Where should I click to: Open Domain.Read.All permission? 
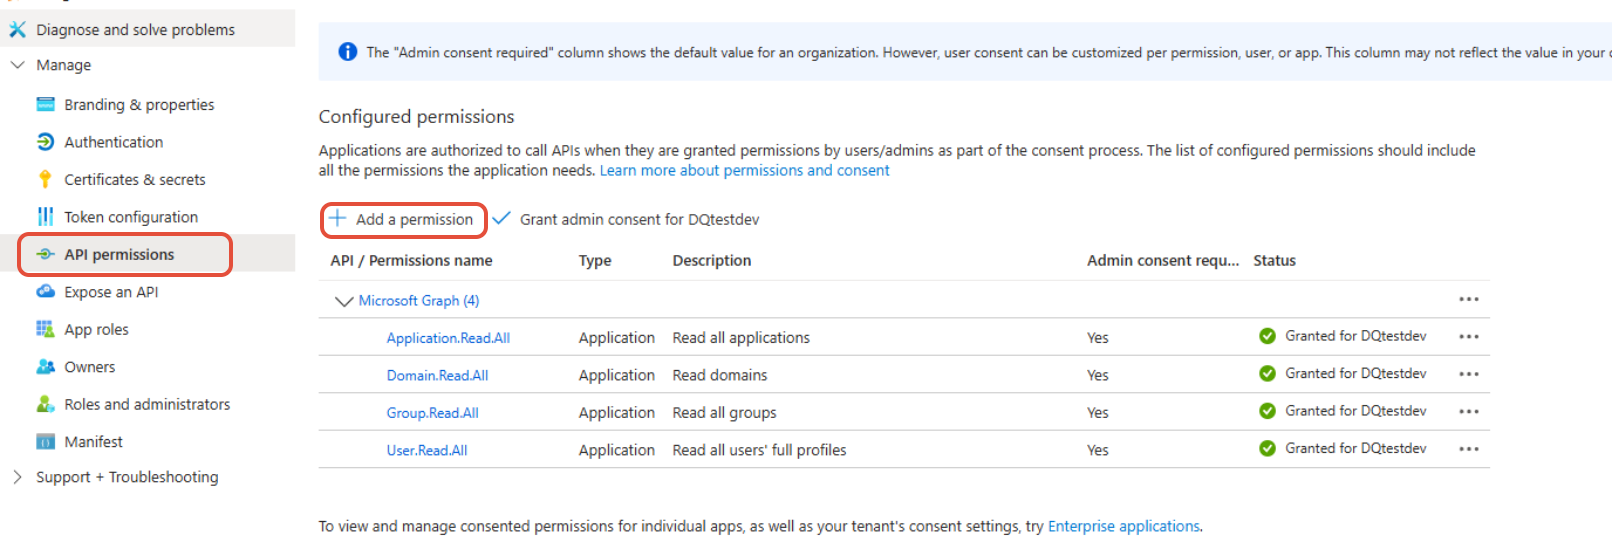coord(437,375)
